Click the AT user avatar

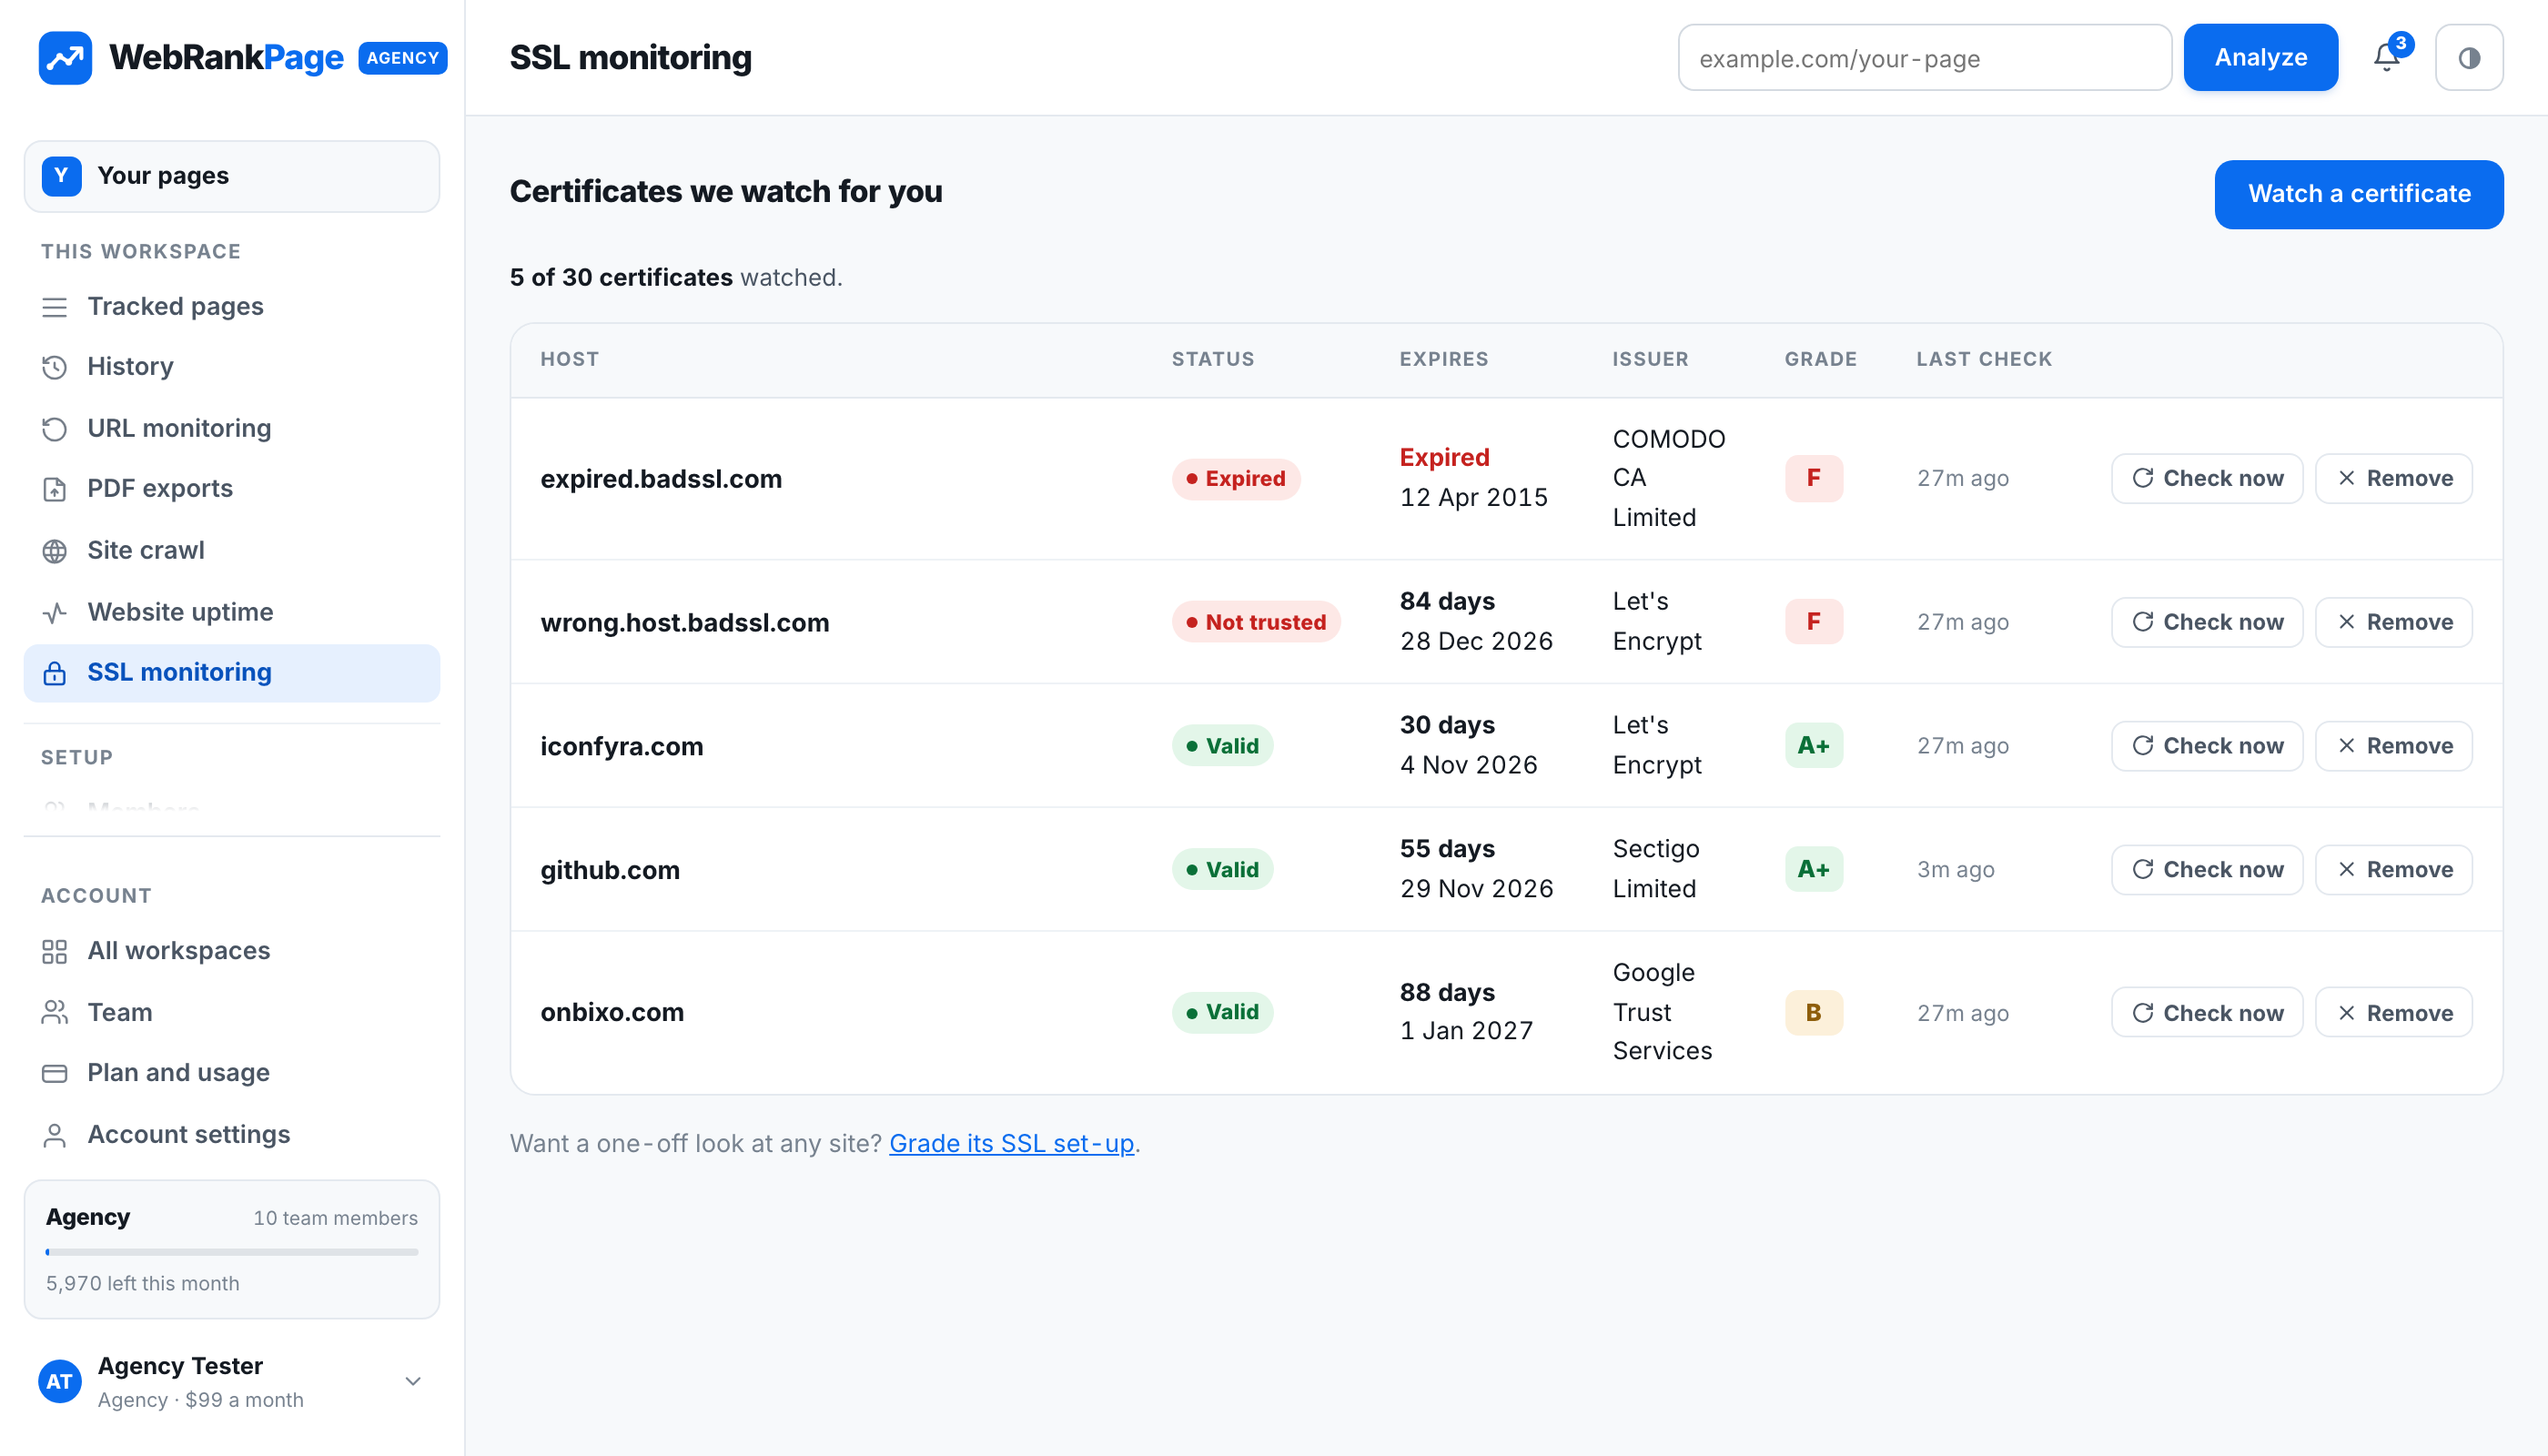pyautogui.click(x=60, y=1381)
